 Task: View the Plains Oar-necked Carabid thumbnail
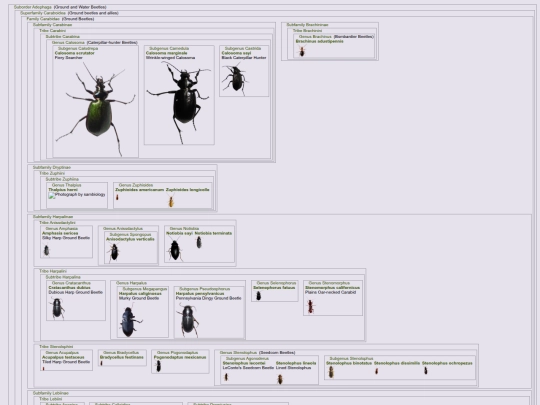tap(310, 306)
